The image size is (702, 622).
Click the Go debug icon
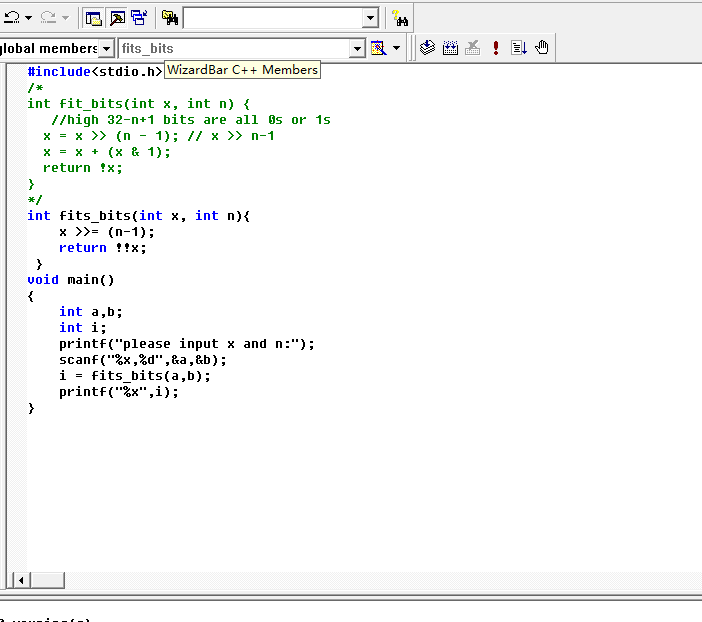[518, 47]
